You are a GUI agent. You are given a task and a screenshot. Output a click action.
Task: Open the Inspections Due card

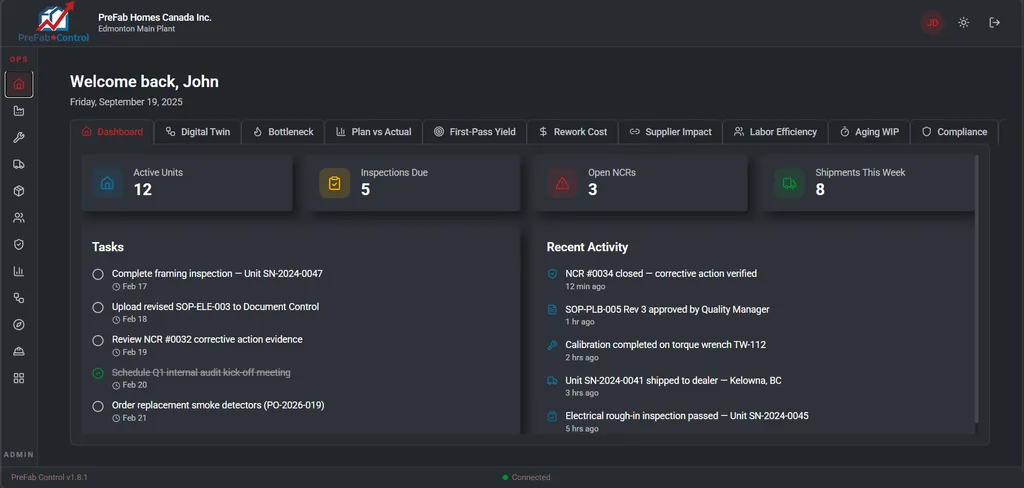pyautogui.click(x=415, y=183)
